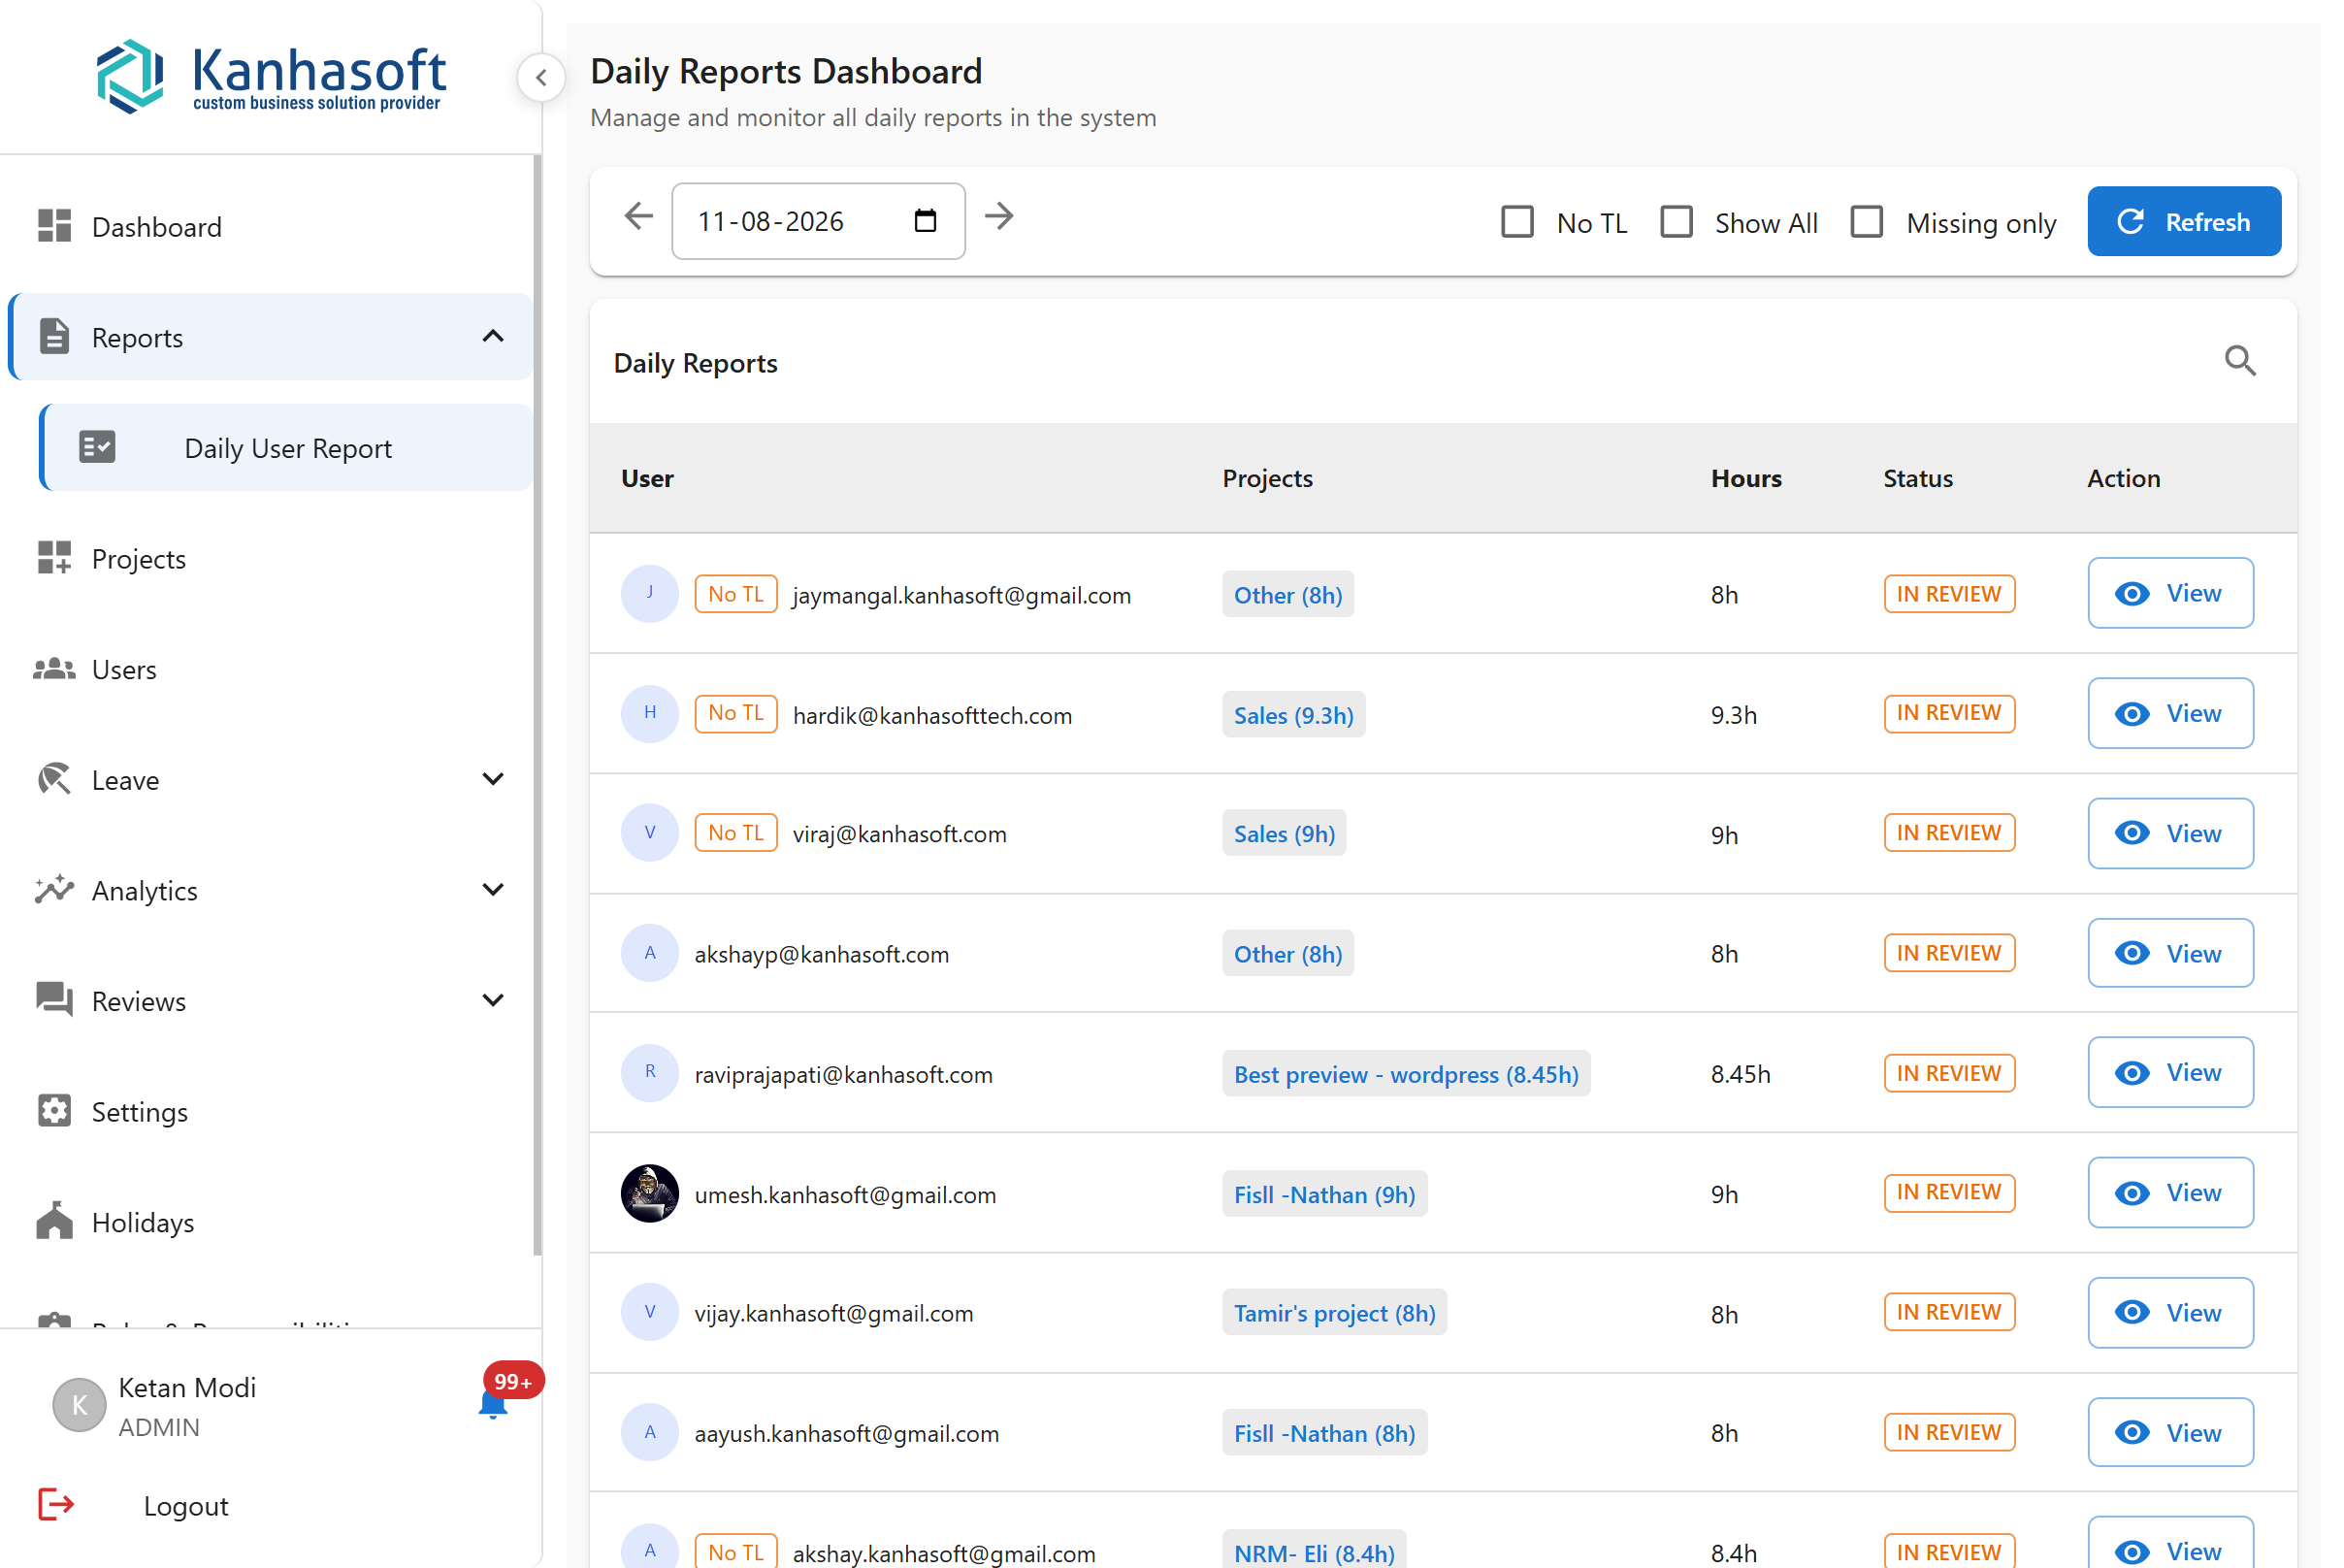This screenshot has height=1568, width=2344.
Task: Click the Hours column header
Action: (x=1746, y=478)
